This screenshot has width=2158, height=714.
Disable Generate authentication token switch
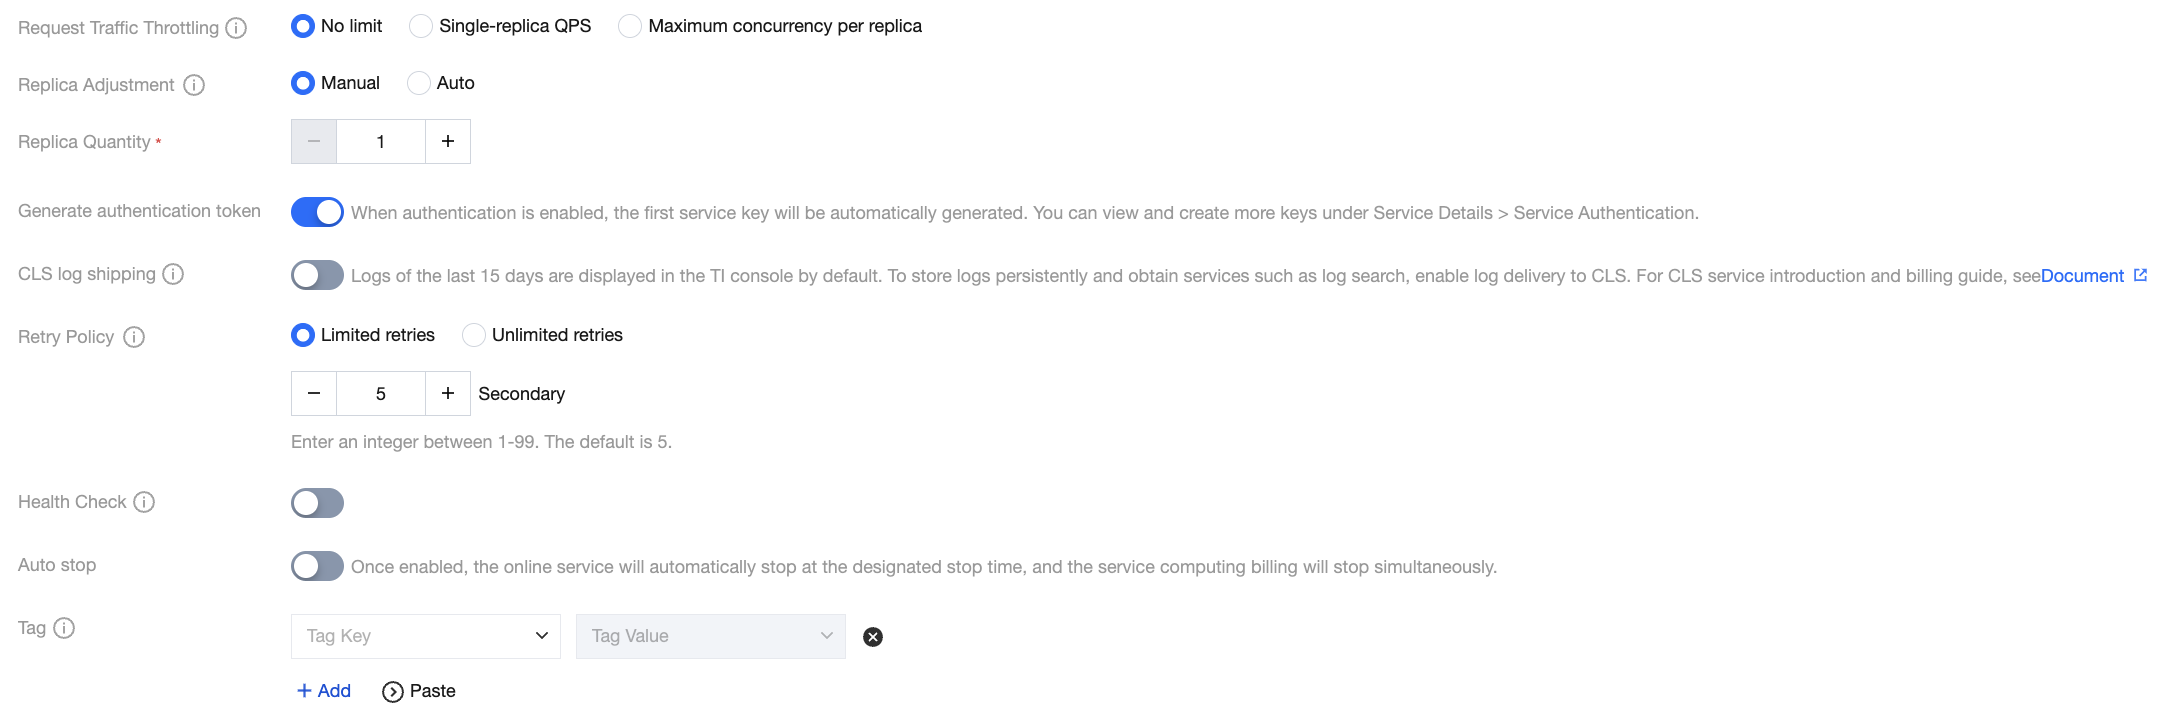(x=317, y=212)
